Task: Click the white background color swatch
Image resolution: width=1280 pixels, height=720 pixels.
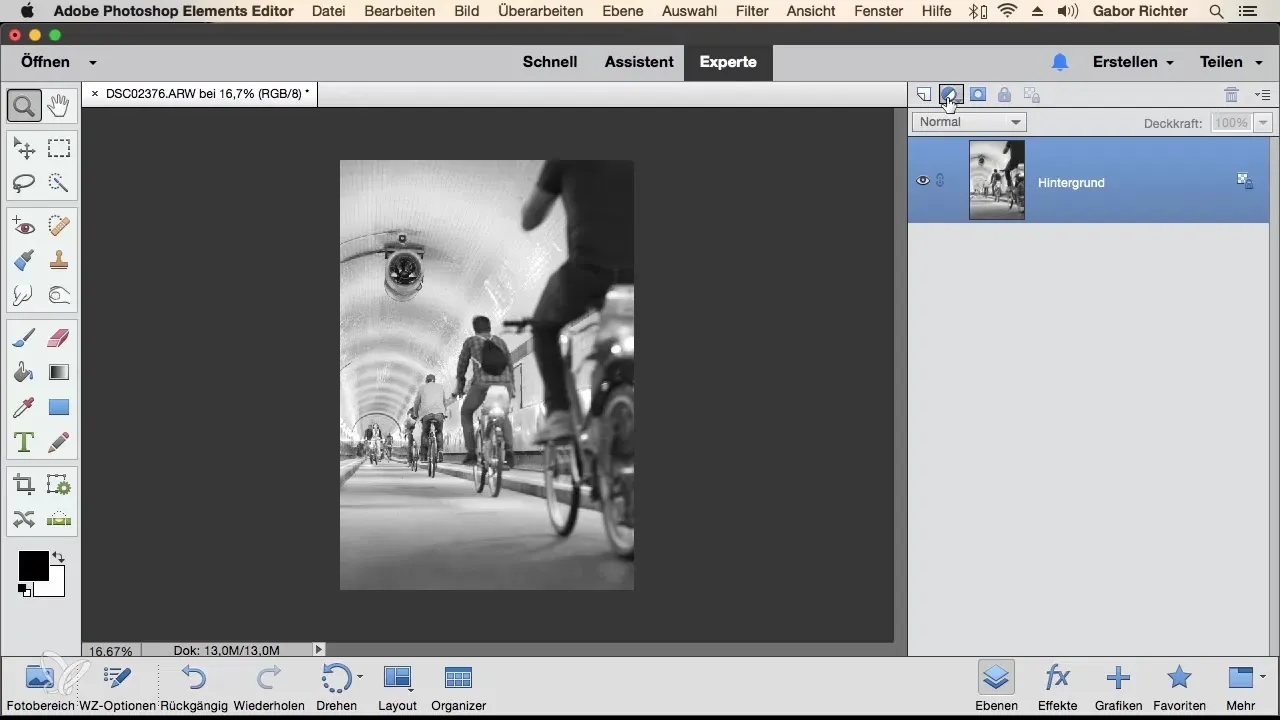Action: 54,586
